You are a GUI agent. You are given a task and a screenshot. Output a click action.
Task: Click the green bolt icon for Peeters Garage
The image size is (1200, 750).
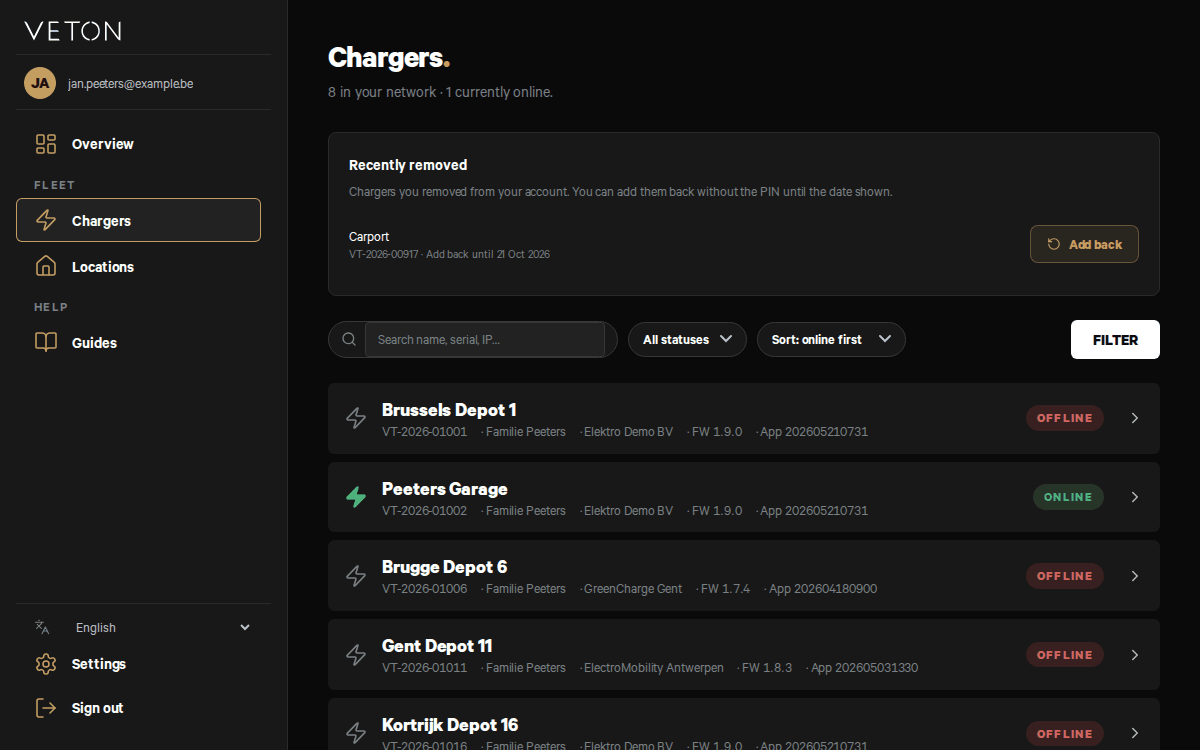356,497
